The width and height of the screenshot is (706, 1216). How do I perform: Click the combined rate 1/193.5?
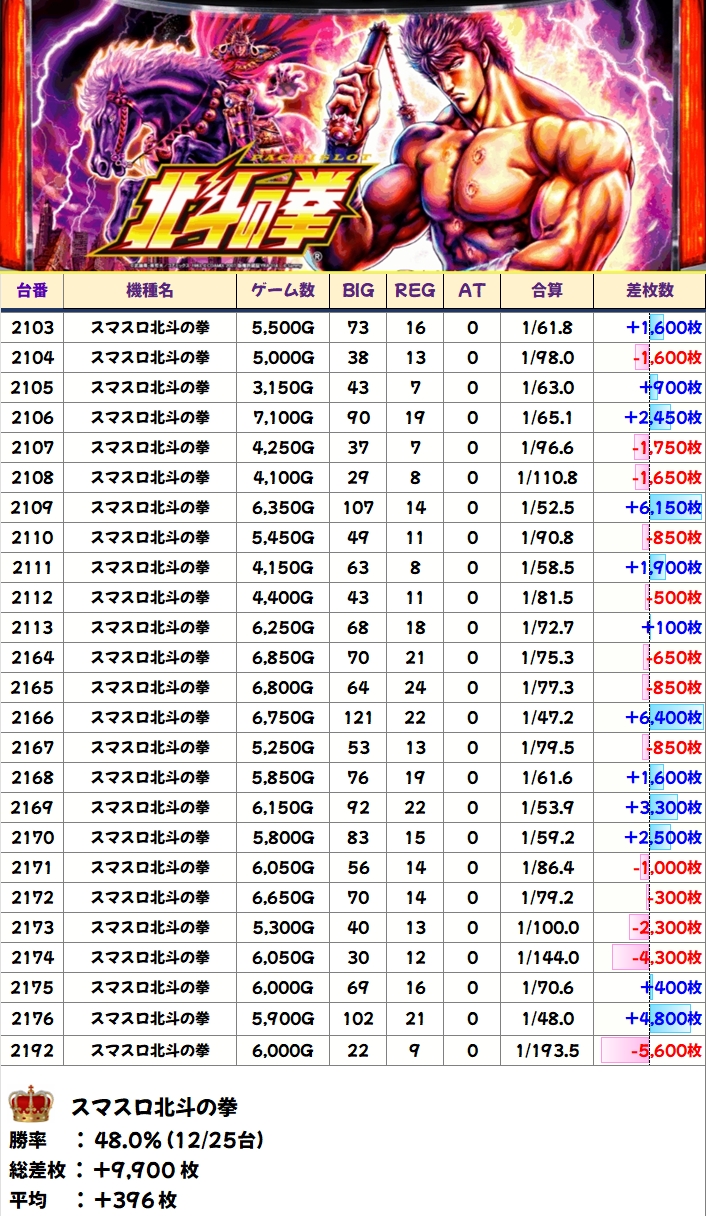point(547,1050)
